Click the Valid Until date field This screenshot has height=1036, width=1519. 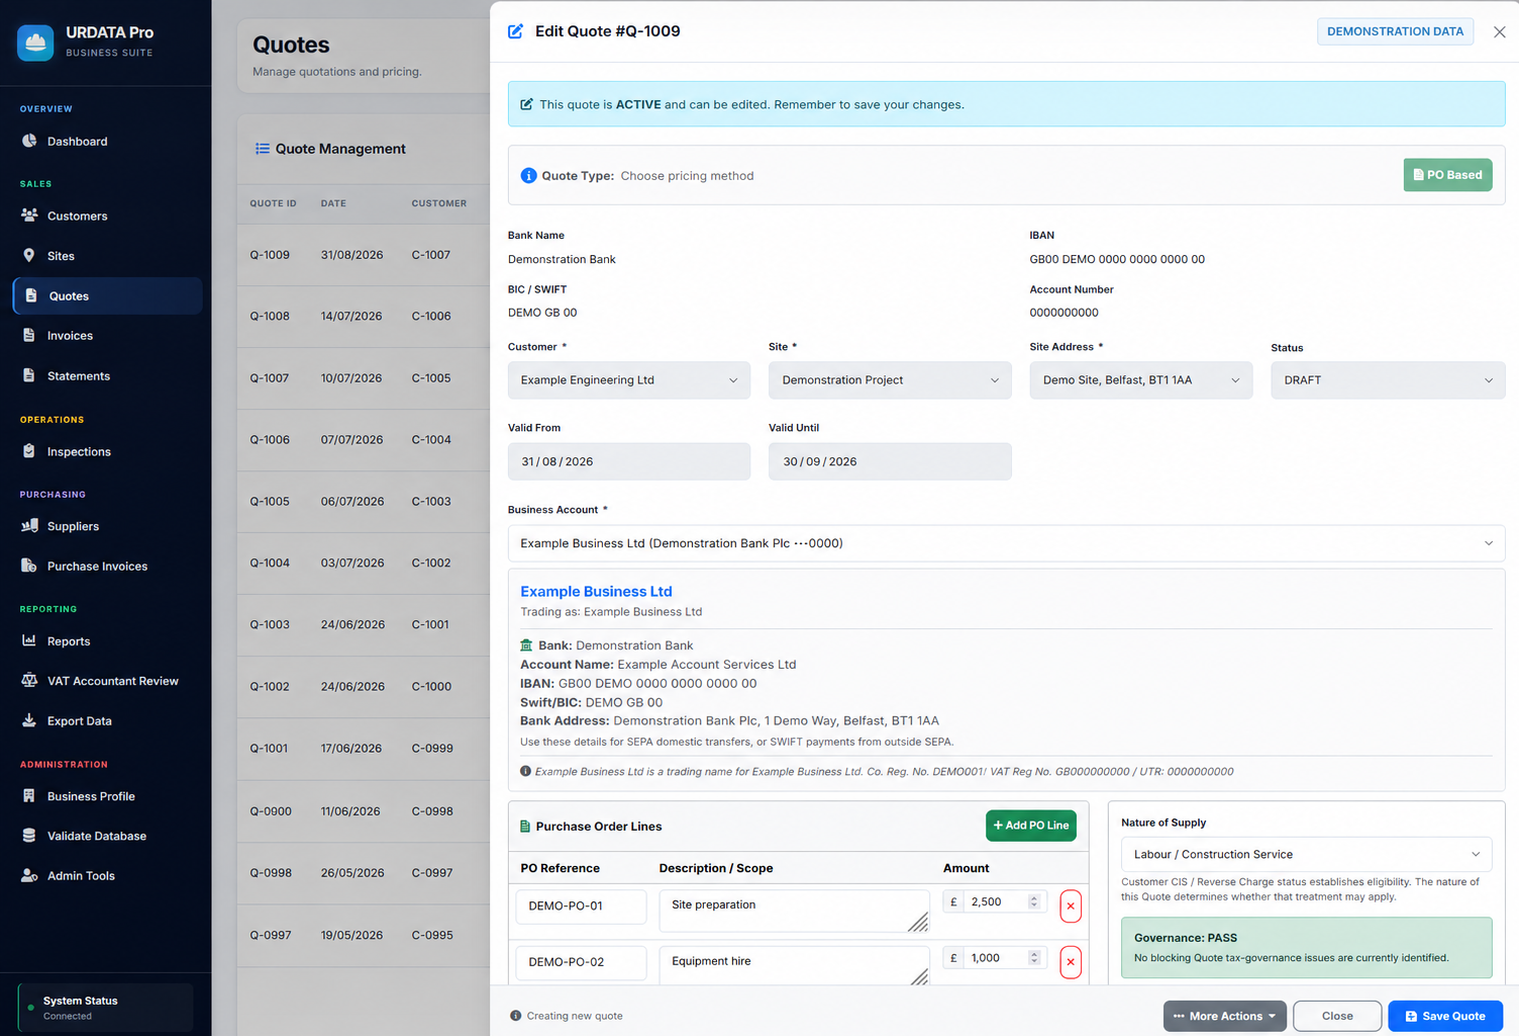(890, 462)
